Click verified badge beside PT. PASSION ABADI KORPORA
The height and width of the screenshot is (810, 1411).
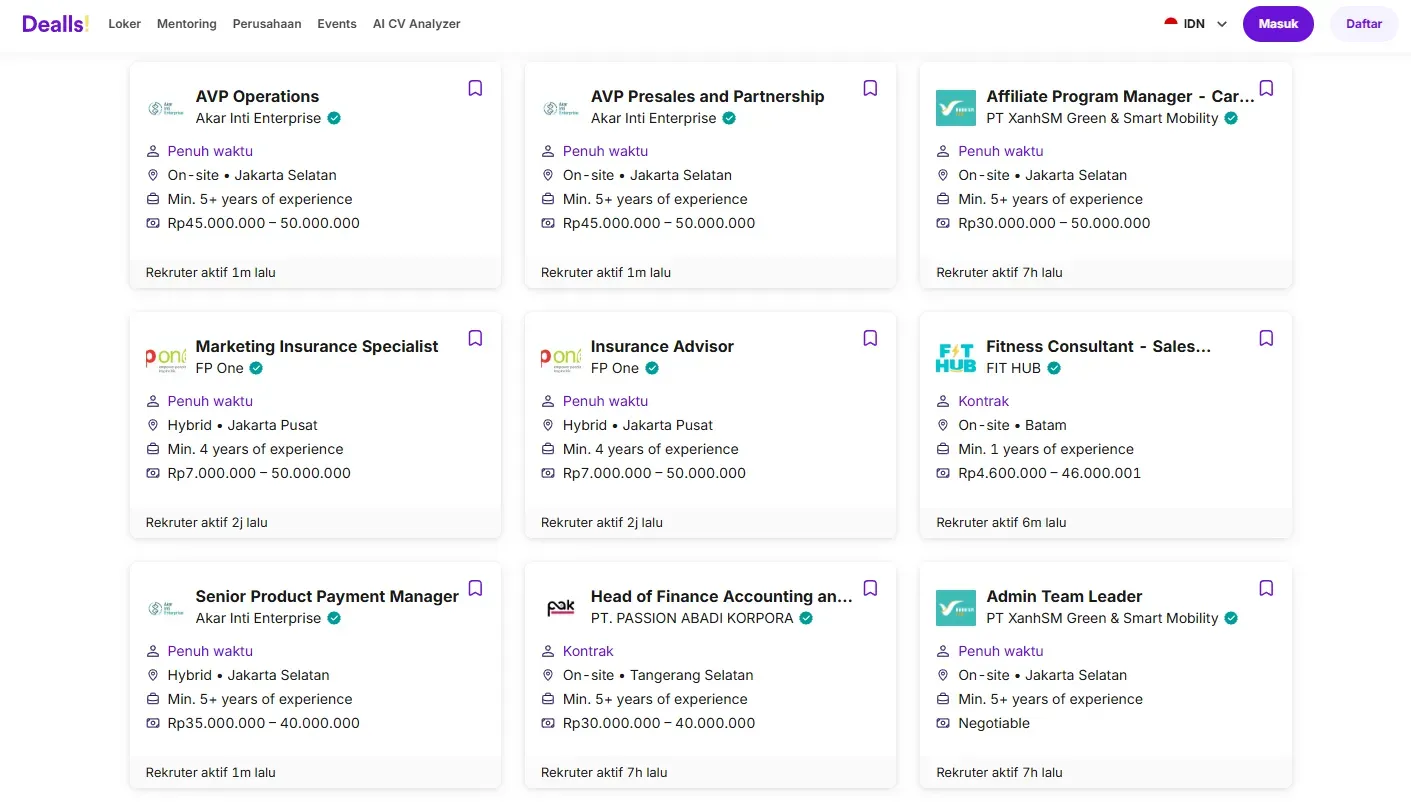click(806, 618)
